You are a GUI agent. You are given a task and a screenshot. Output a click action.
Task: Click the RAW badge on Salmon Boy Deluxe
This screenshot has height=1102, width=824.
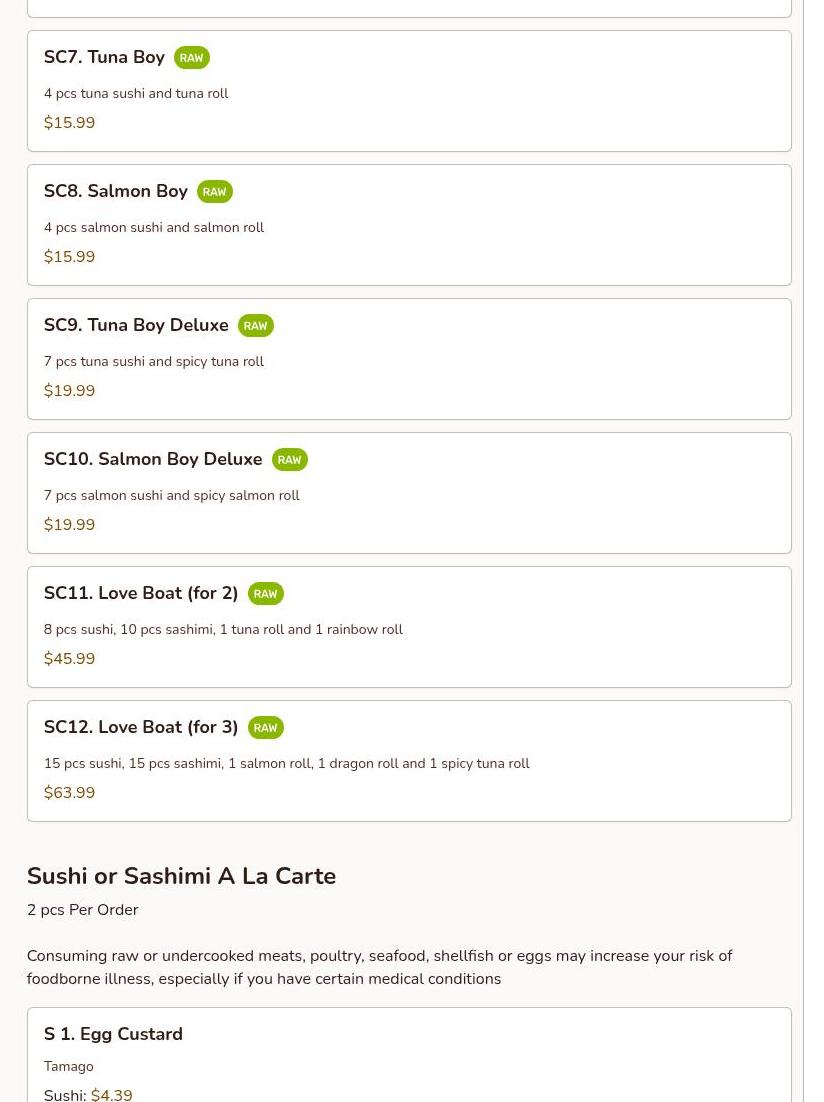(x=289, y=460)
